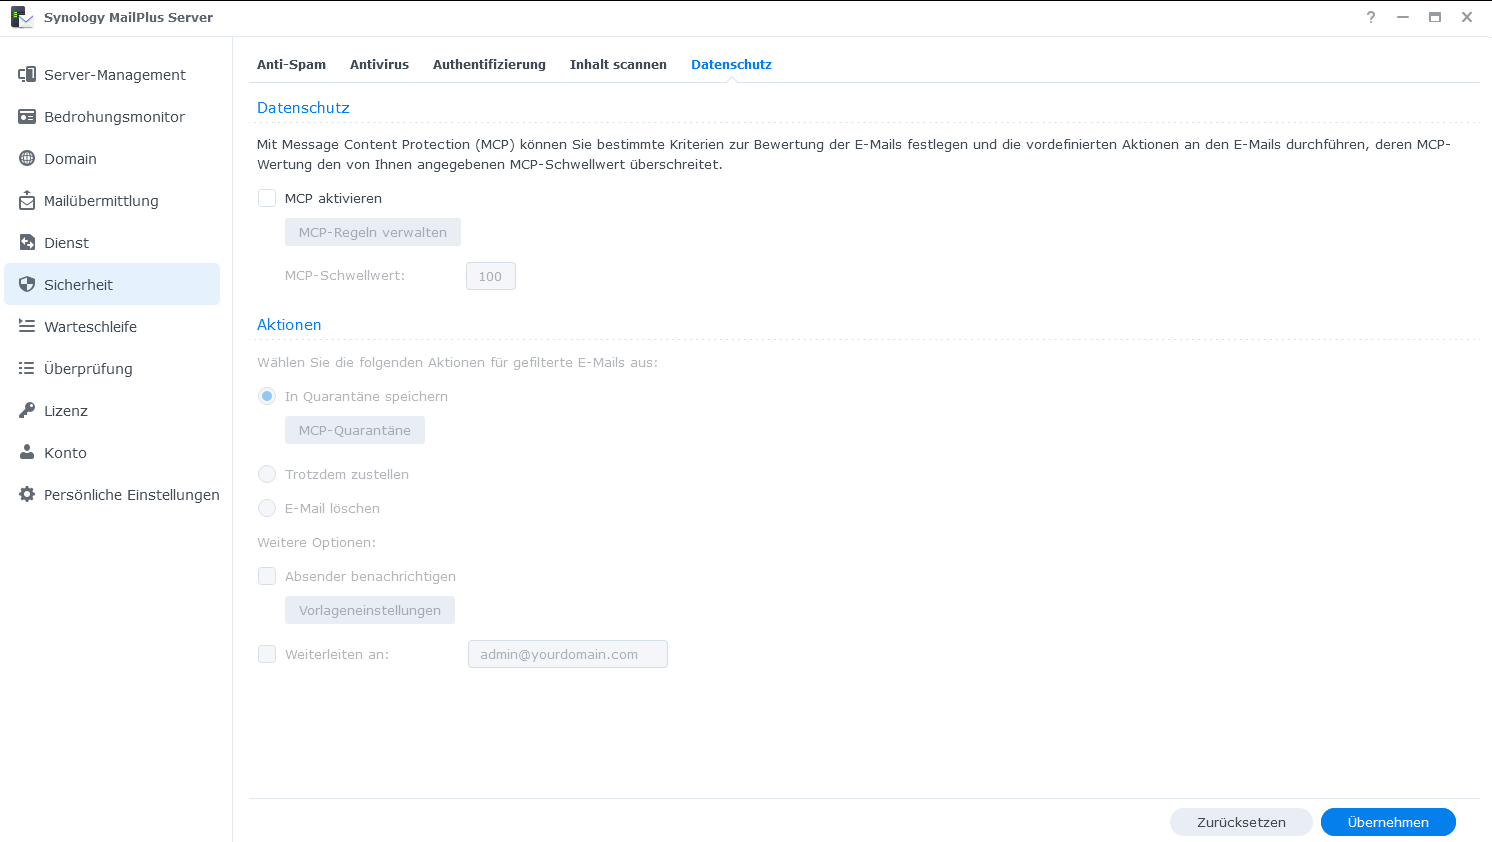Click the Domain globe icon

(27, 159)
